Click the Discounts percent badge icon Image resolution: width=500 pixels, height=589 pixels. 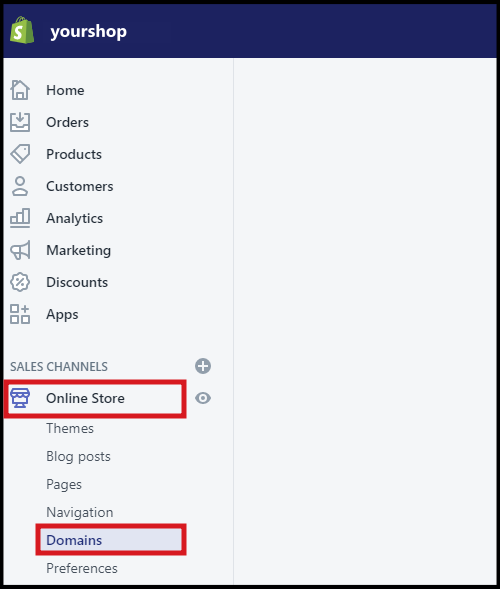point(20,282)
